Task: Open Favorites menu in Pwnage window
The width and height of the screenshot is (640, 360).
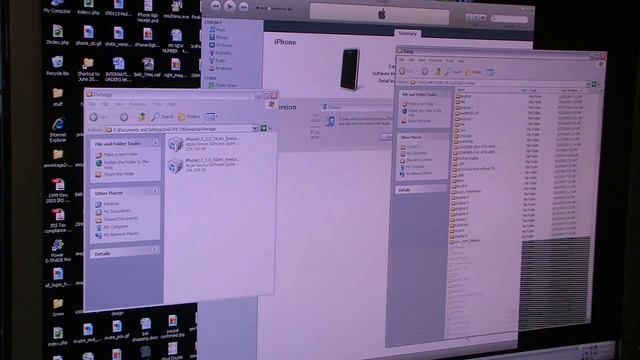Action: 137,104
